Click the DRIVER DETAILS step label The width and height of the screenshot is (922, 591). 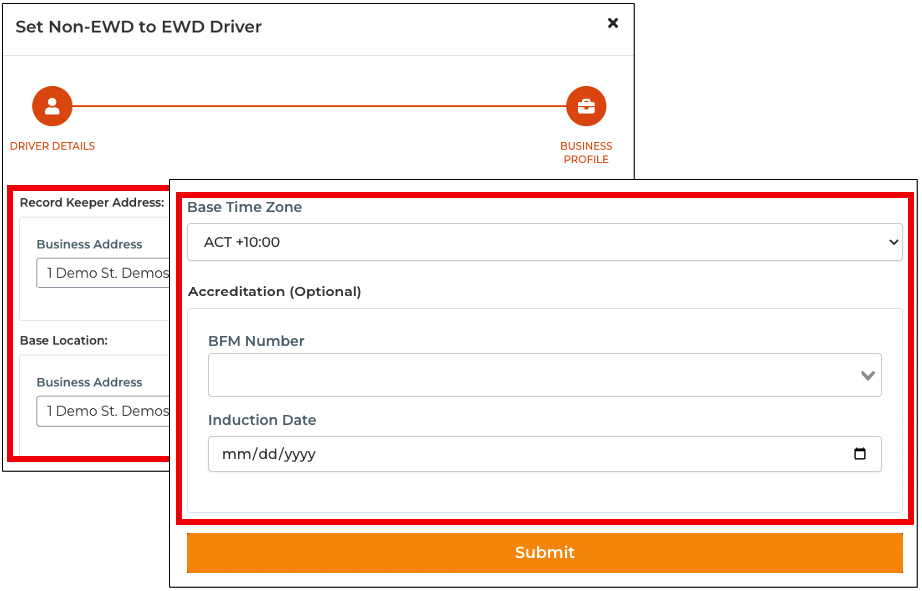pos(52,146)
